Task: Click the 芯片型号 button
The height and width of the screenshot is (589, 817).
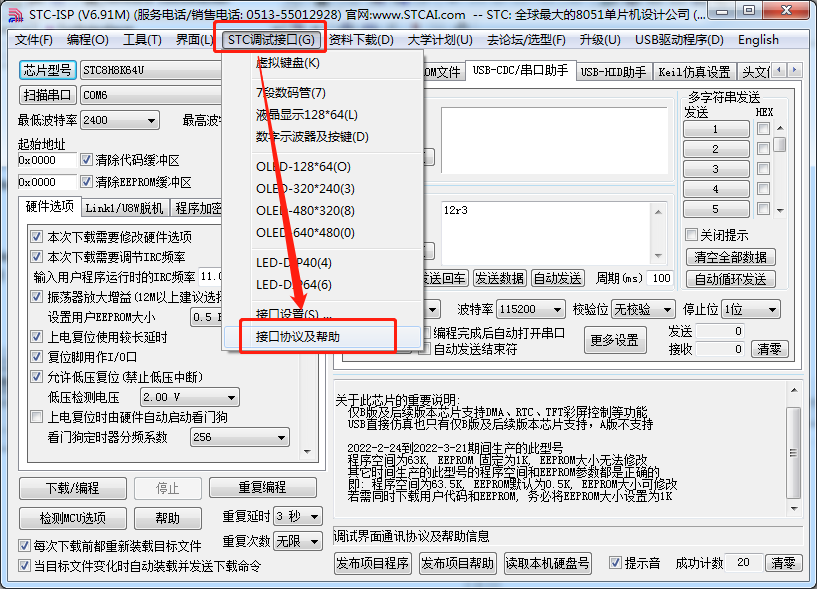Action: 48,70
